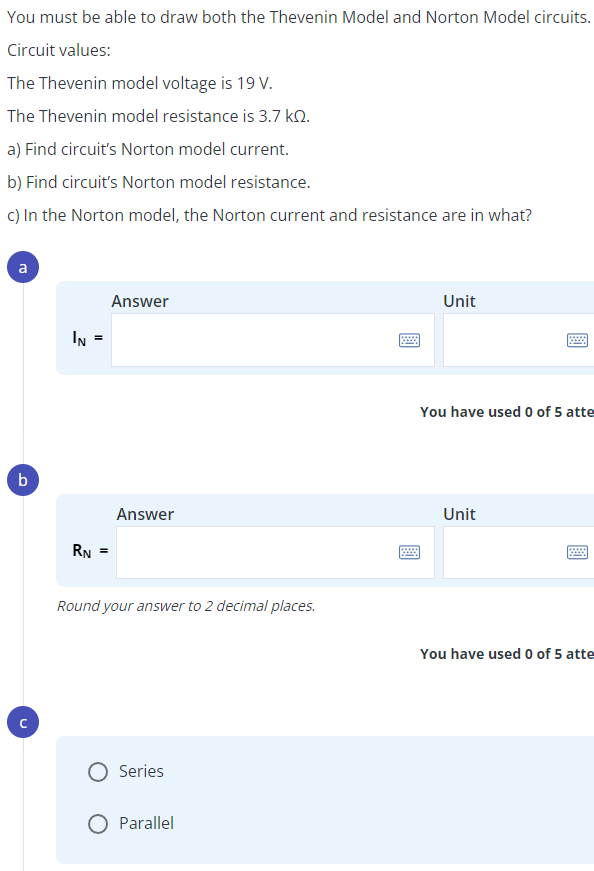
Task: Click the 'Answer' column header in part a
Action: click(140, 301)
